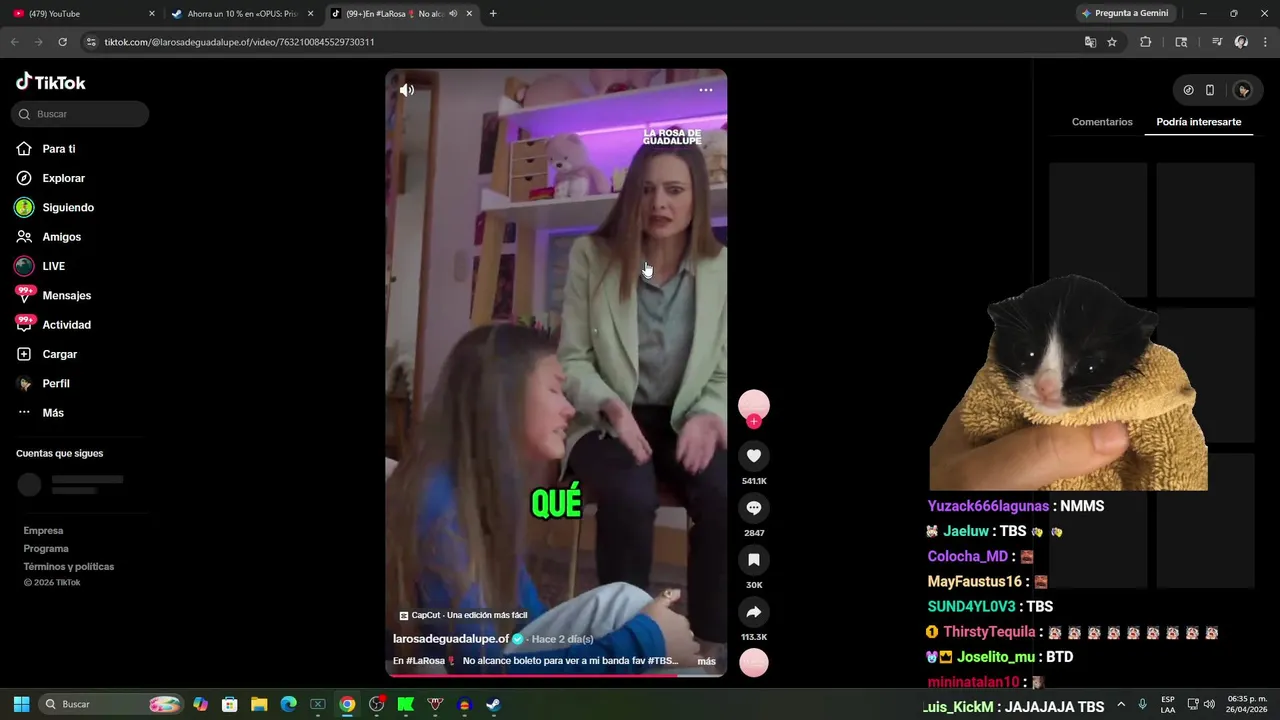Expand Términos y políticas section

click(x=69, y=567)
